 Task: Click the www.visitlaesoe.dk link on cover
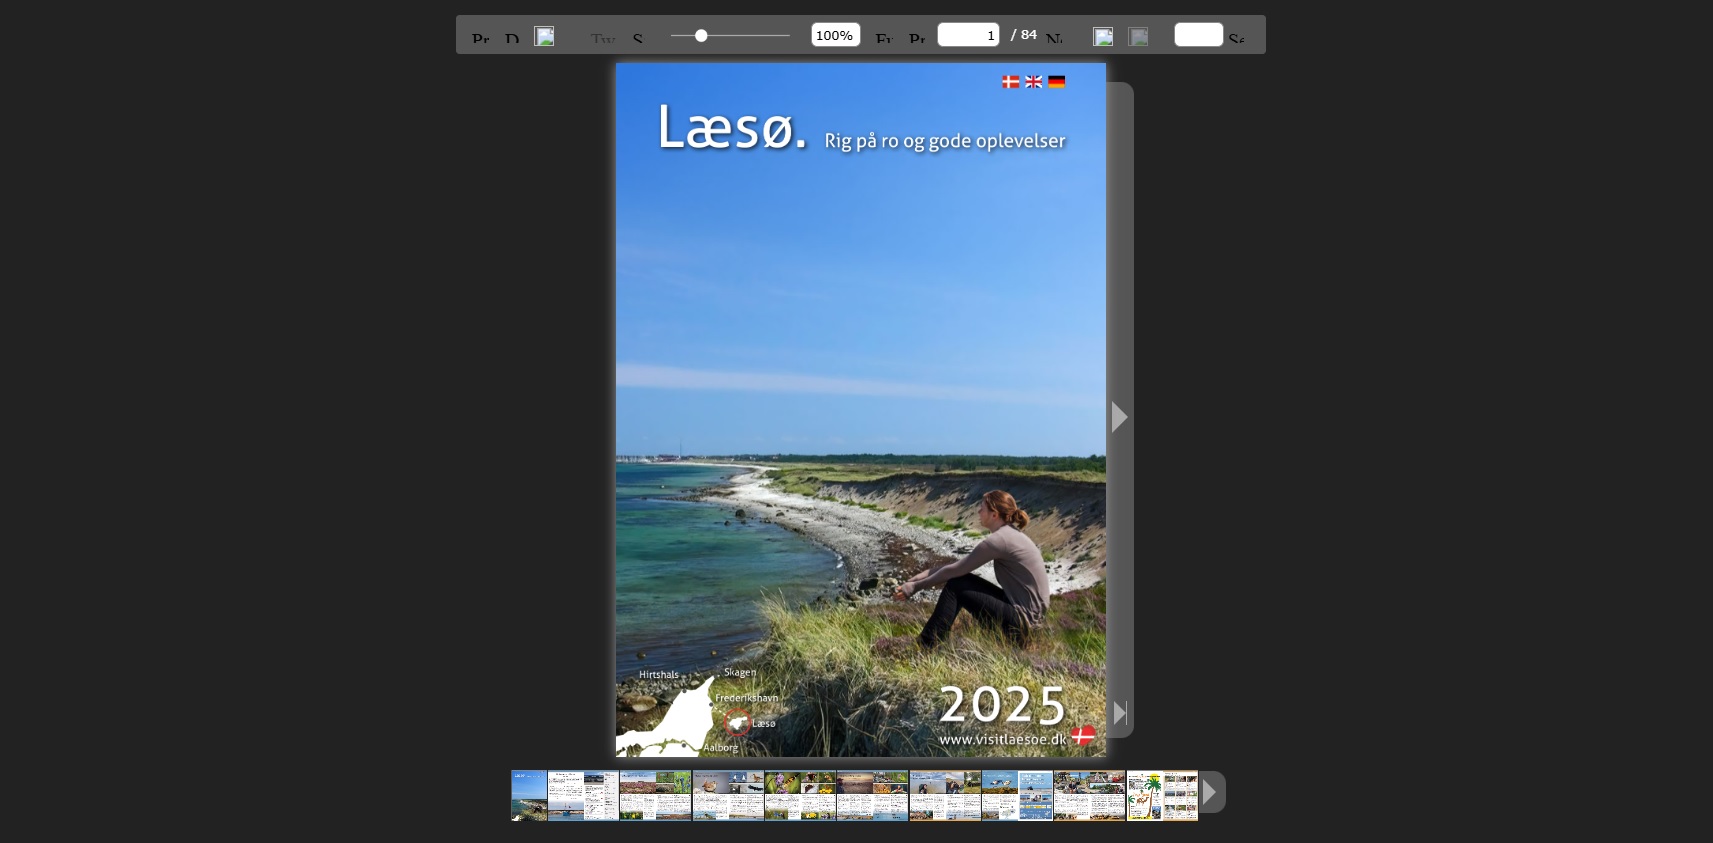(x=1003, y=740)
